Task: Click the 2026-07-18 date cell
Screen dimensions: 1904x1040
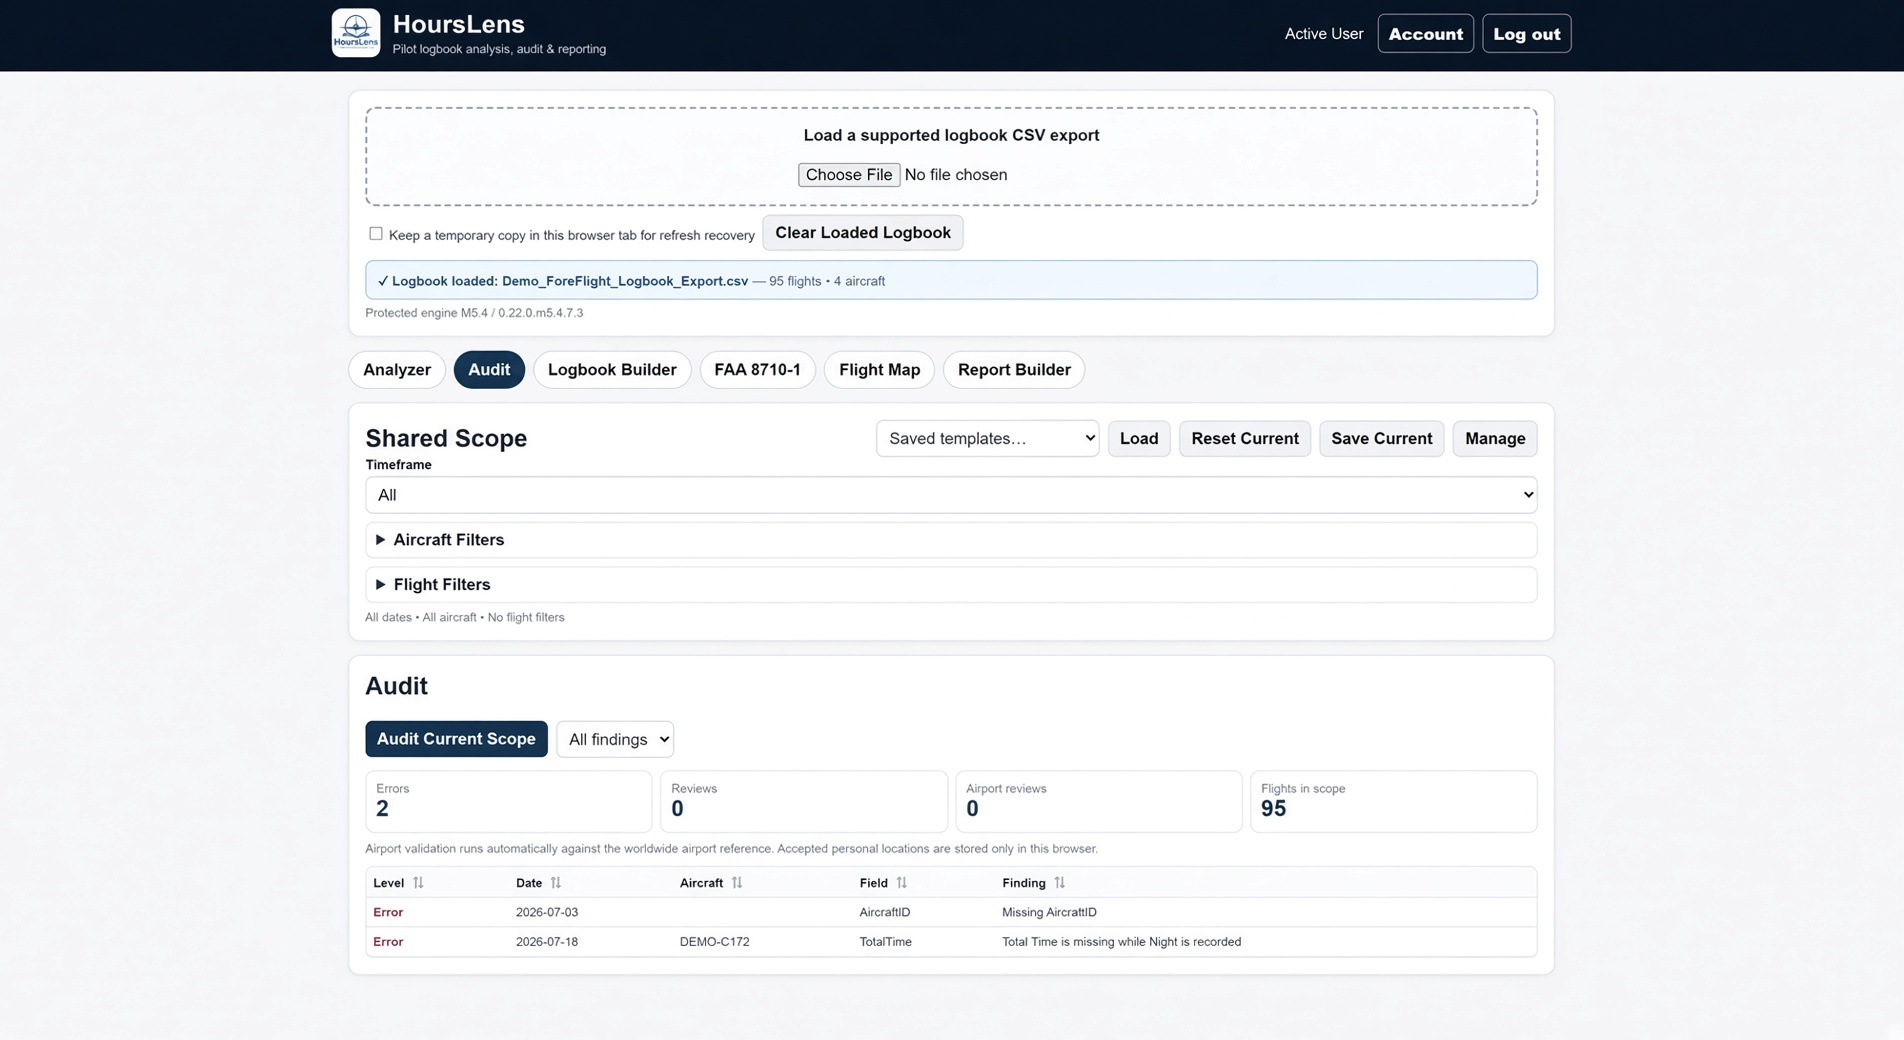Action: point(547,942)
